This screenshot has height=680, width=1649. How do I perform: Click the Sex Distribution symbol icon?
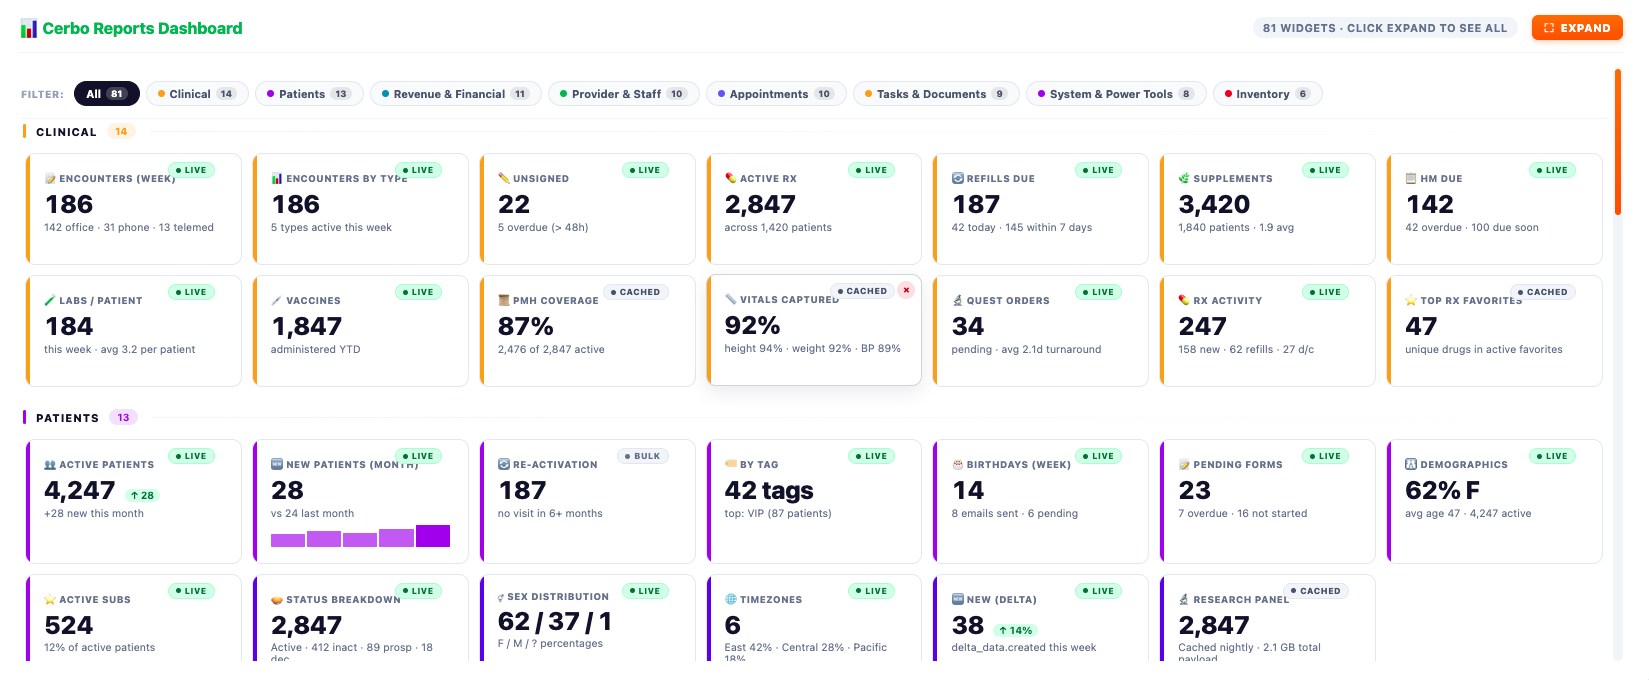point(501,597)
